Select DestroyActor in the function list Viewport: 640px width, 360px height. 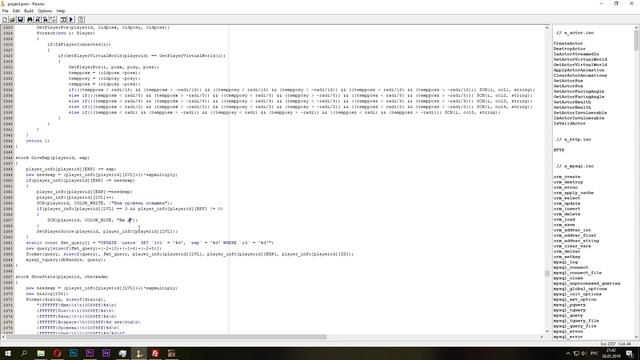(569, 49)
